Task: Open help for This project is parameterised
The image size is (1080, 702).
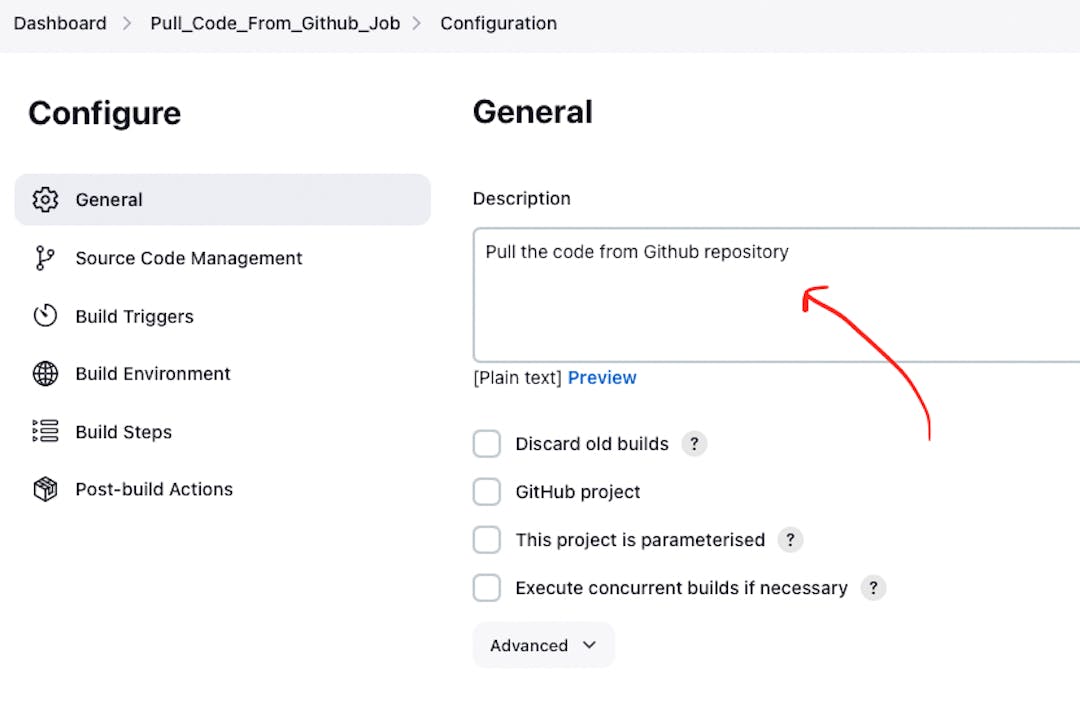Action: [790, 540]
